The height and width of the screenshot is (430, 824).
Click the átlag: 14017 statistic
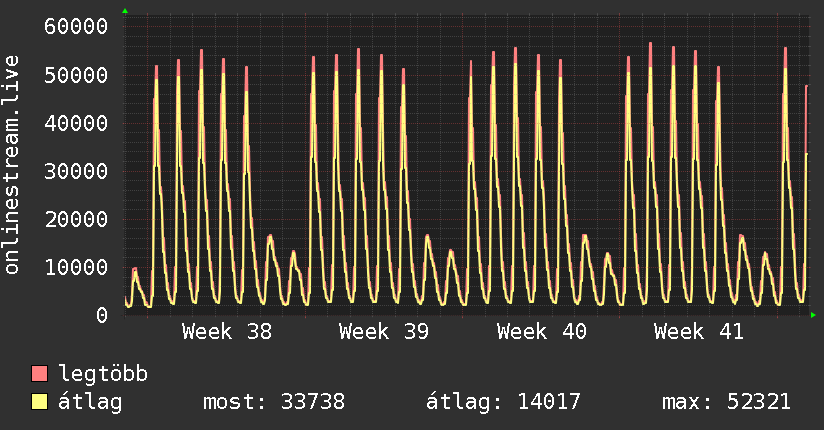coord(503,402)
